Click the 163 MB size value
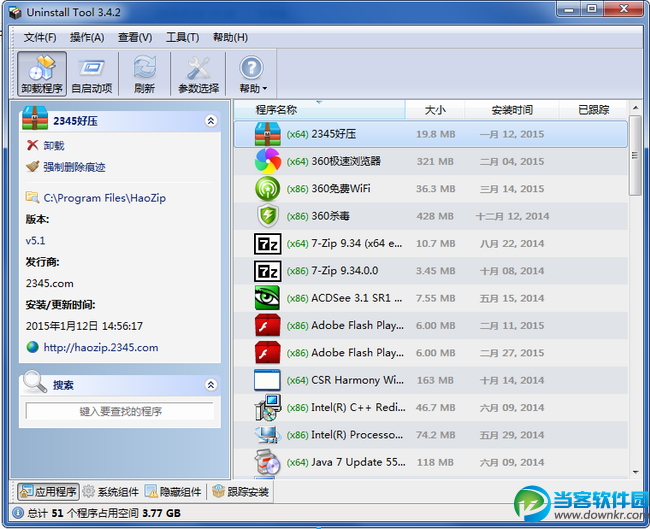Screen dimensions: 650x529 [x=435, y=380]
